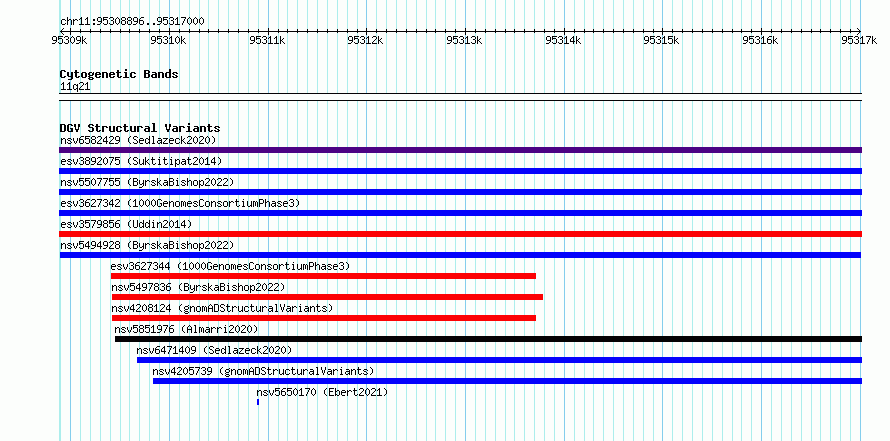Select the tiny blue nsv5650170 variant marker
890x441 pixels.
258,402
